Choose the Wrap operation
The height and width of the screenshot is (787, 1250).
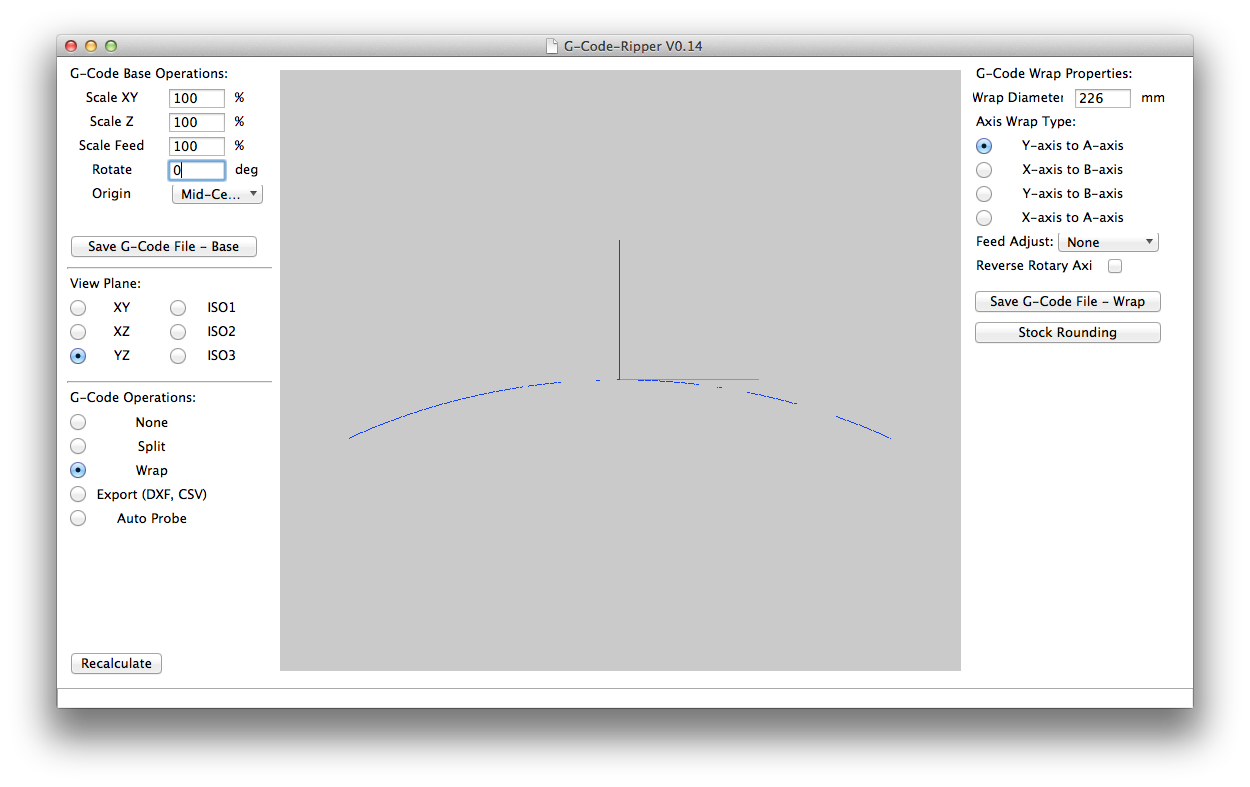(78, 471)
